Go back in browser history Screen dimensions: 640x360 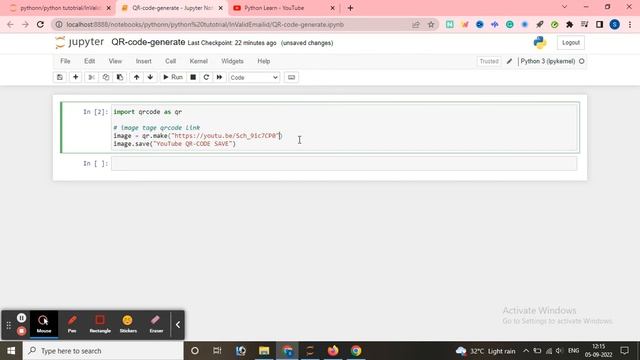[x=10, y=24]
